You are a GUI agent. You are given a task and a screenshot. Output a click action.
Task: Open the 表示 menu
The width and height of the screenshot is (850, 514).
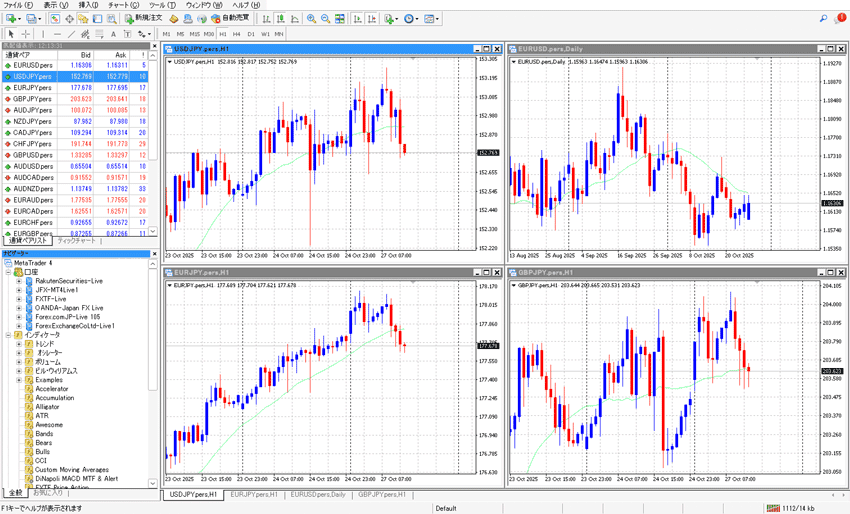coord(56,5)
